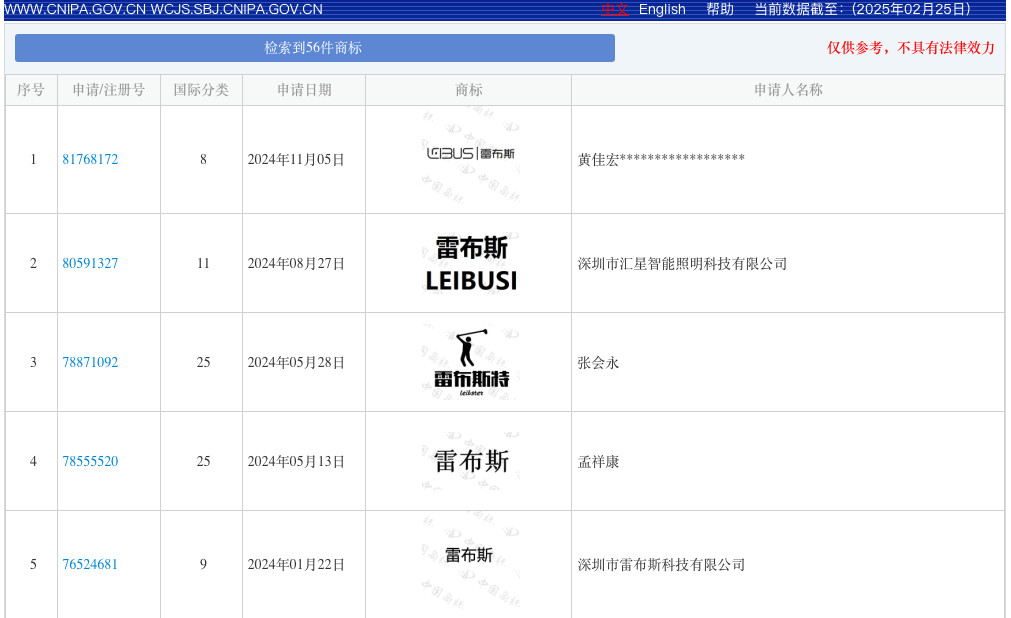Click the 申请日期 column header
The height and width of the screenshot is (618, 1011).
click(x=304, y=90)
